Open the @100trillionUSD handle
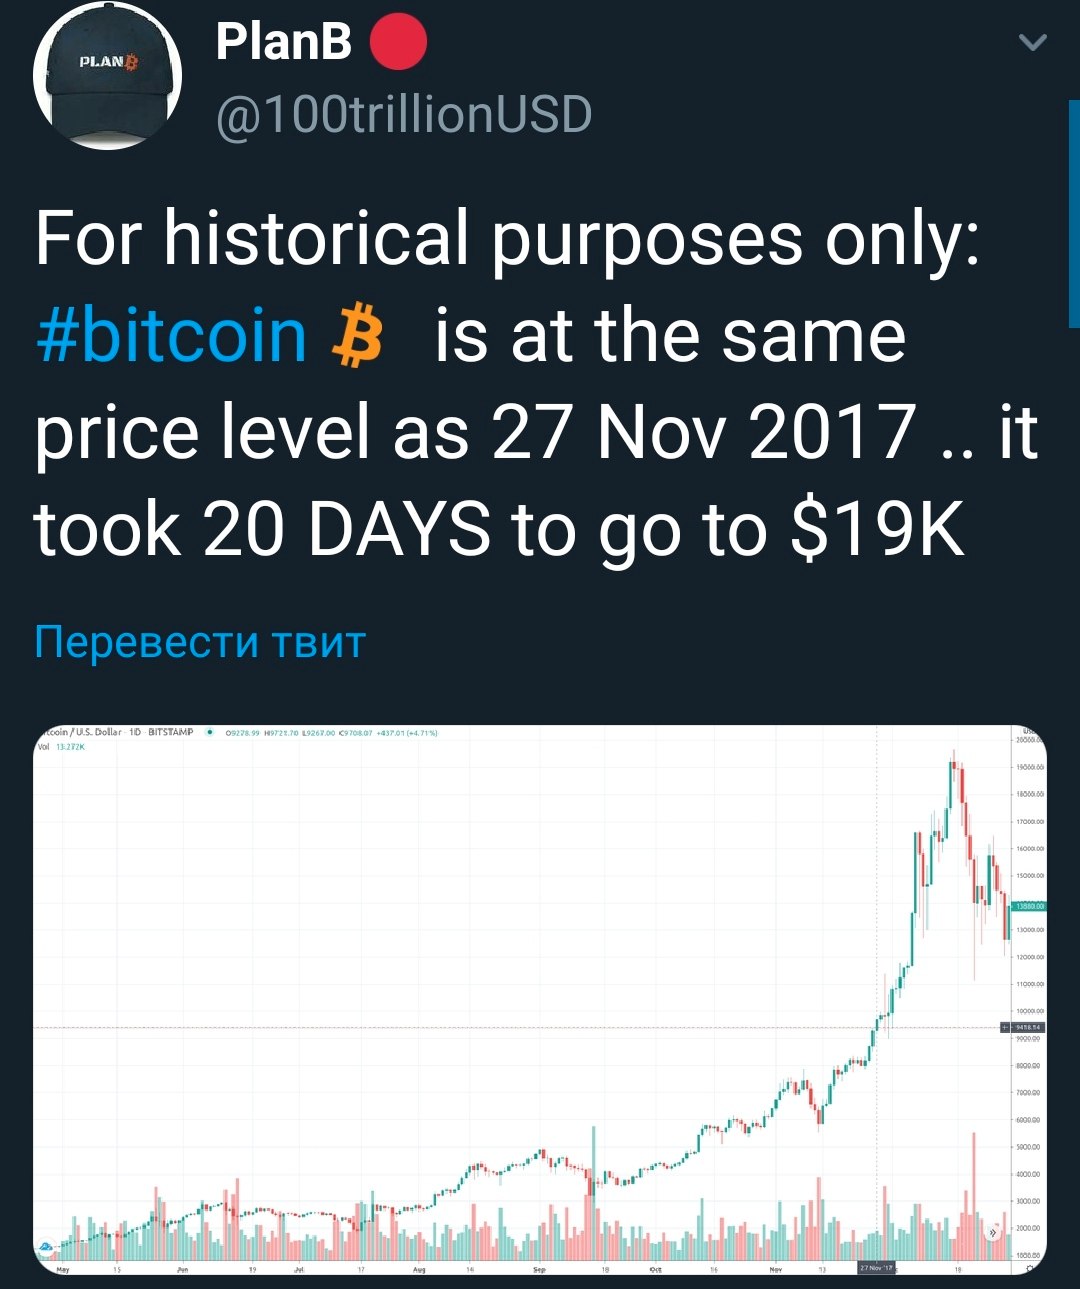This screenshot has width=1080, height=1289. click(404, 115)
